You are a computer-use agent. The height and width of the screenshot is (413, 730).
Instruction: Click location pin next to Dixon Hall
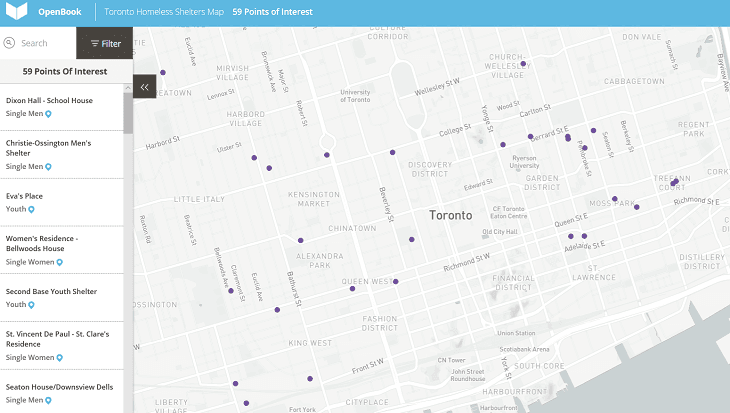click(48, 115)
